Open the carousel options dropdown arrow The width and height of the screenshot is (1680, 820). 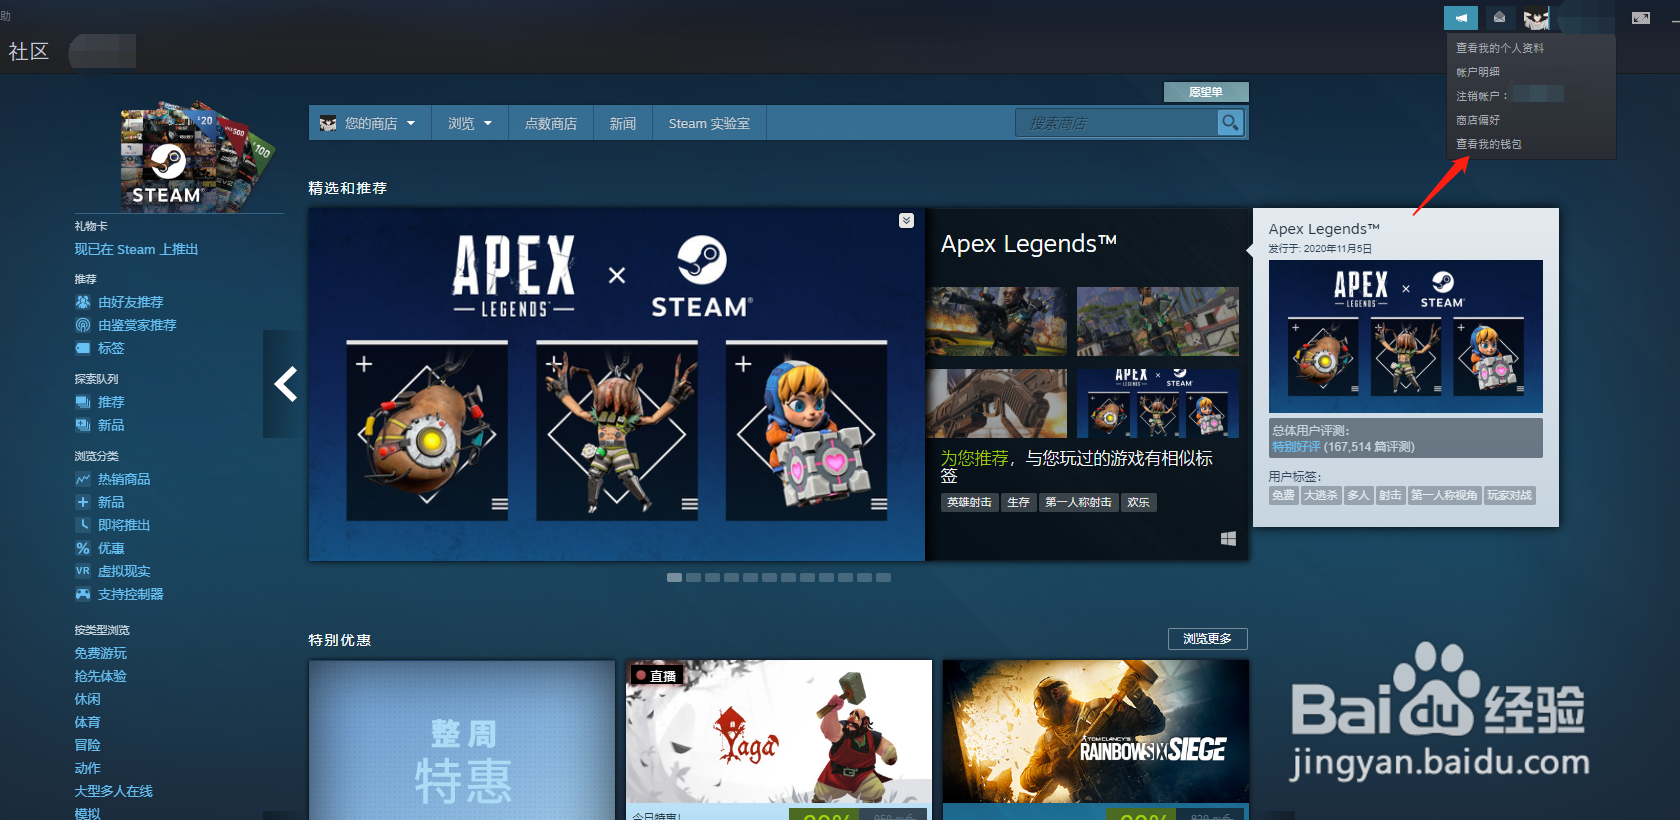(x=906, y=220)
